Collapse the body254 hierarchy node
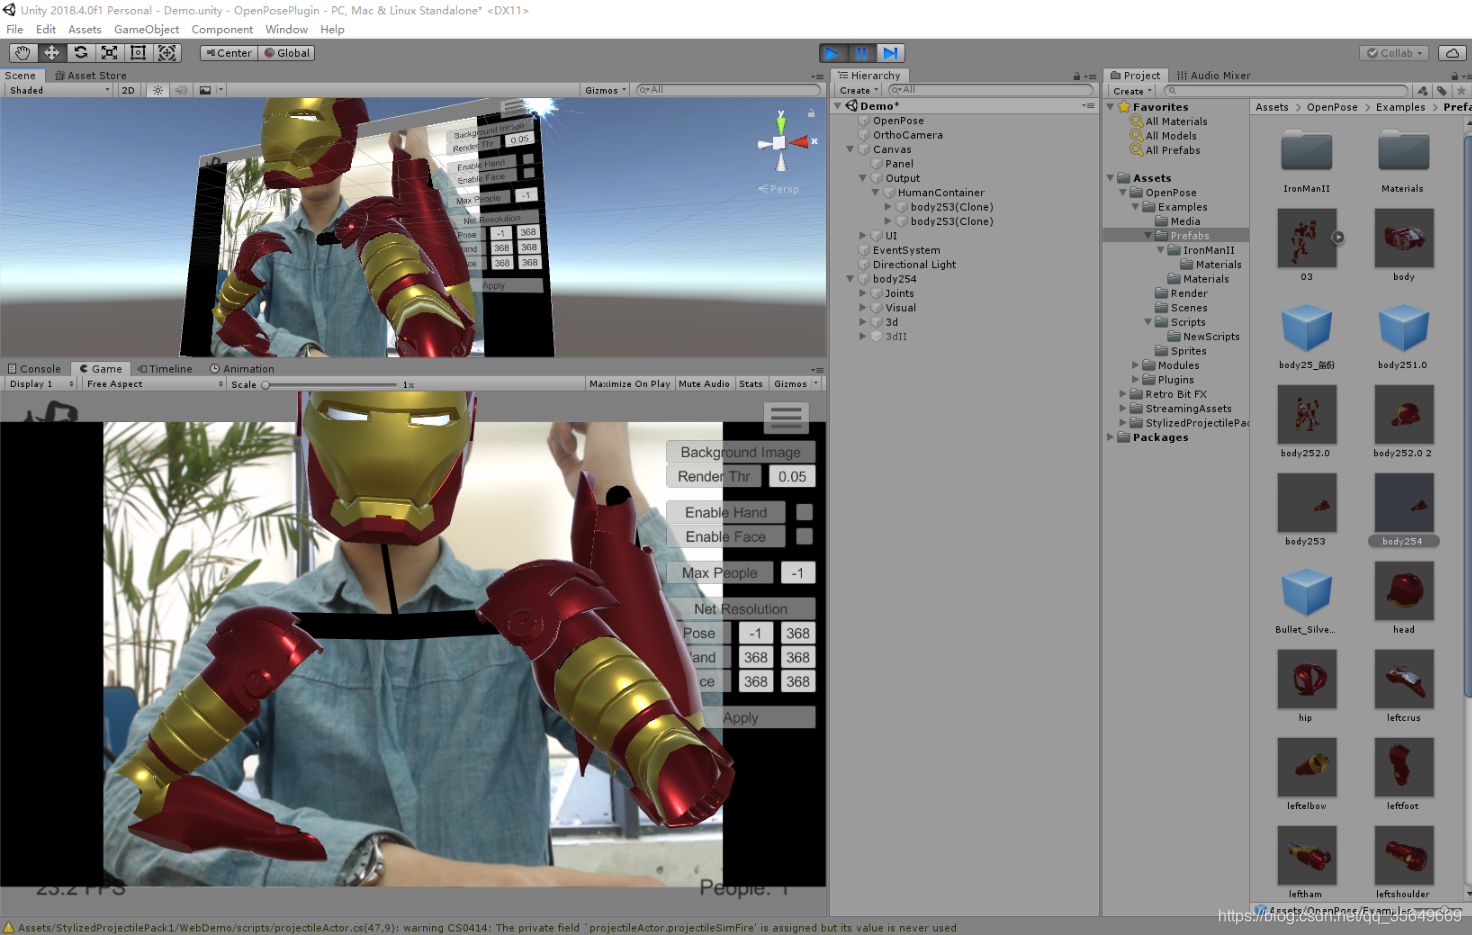 (x=851, y=279)
